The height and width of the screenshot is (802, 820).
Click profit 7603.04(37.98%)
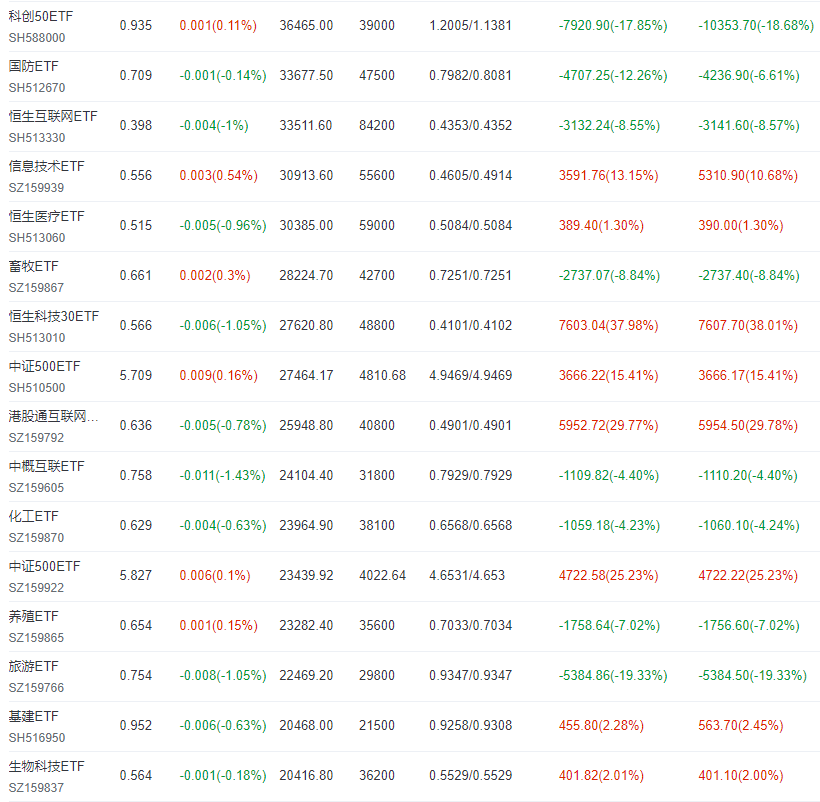click(609, 326)
